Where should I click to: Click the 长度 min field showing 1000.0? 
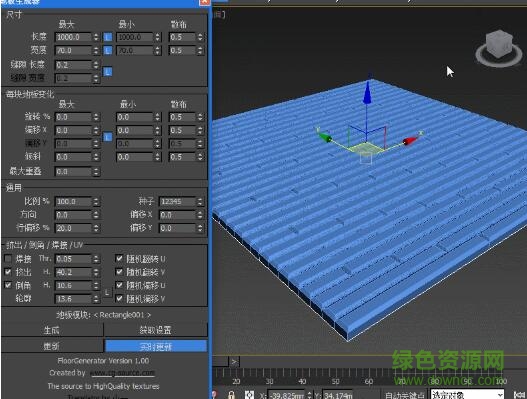(134, 37)
